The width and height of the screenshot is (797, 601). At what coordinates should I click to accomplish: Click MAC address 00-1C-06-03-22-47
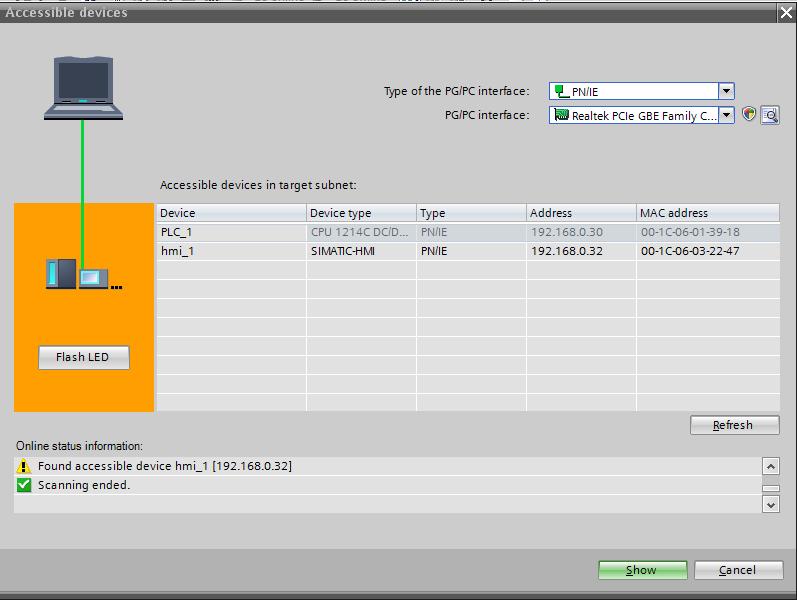[x=708, y=251]
